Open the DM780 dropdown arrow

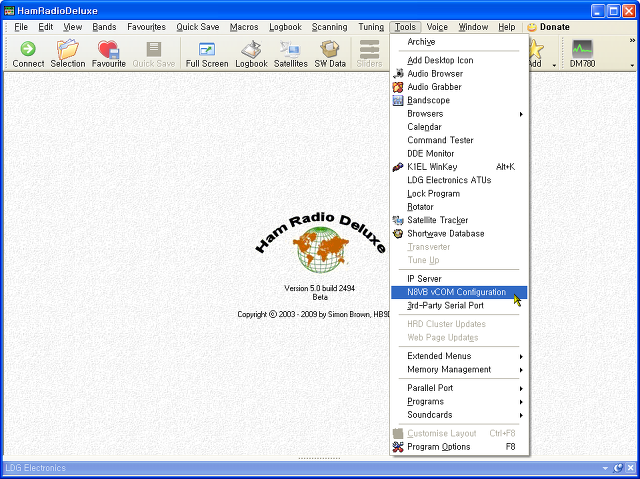632,65
